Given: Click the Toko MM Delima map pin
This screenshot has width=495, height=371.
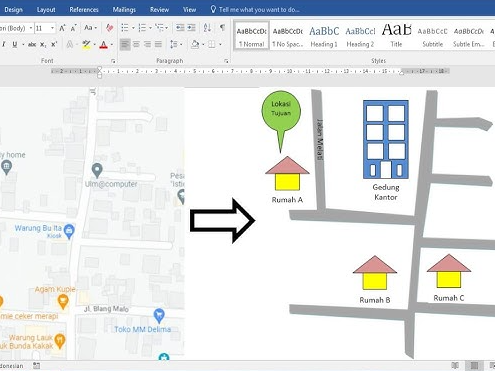Looking at the screenshot, I should coord(159,315).
